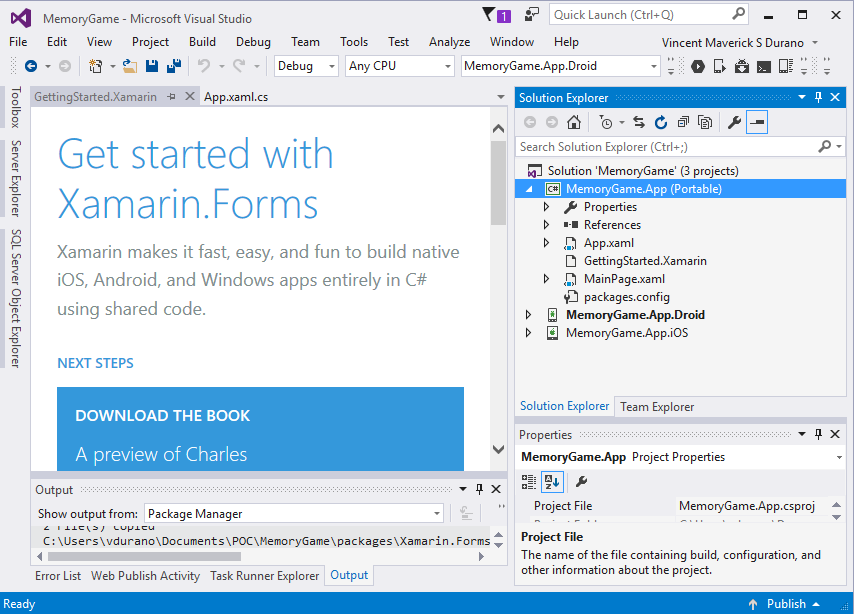Expand the MemoryGame.App.Droid project
The height and width of the screenshot is (614, 854).
tap(528, 315)
